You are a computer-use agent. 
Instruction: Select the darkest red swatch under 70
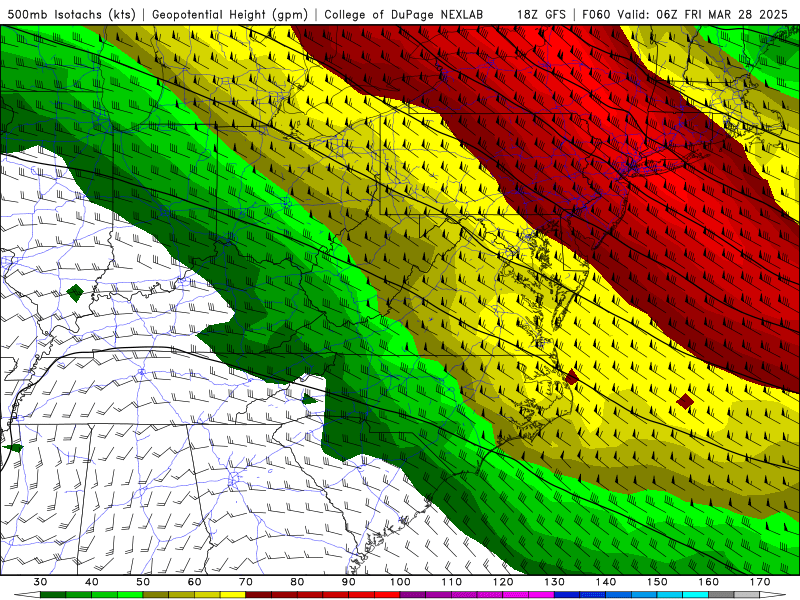[x=259, y=596]
